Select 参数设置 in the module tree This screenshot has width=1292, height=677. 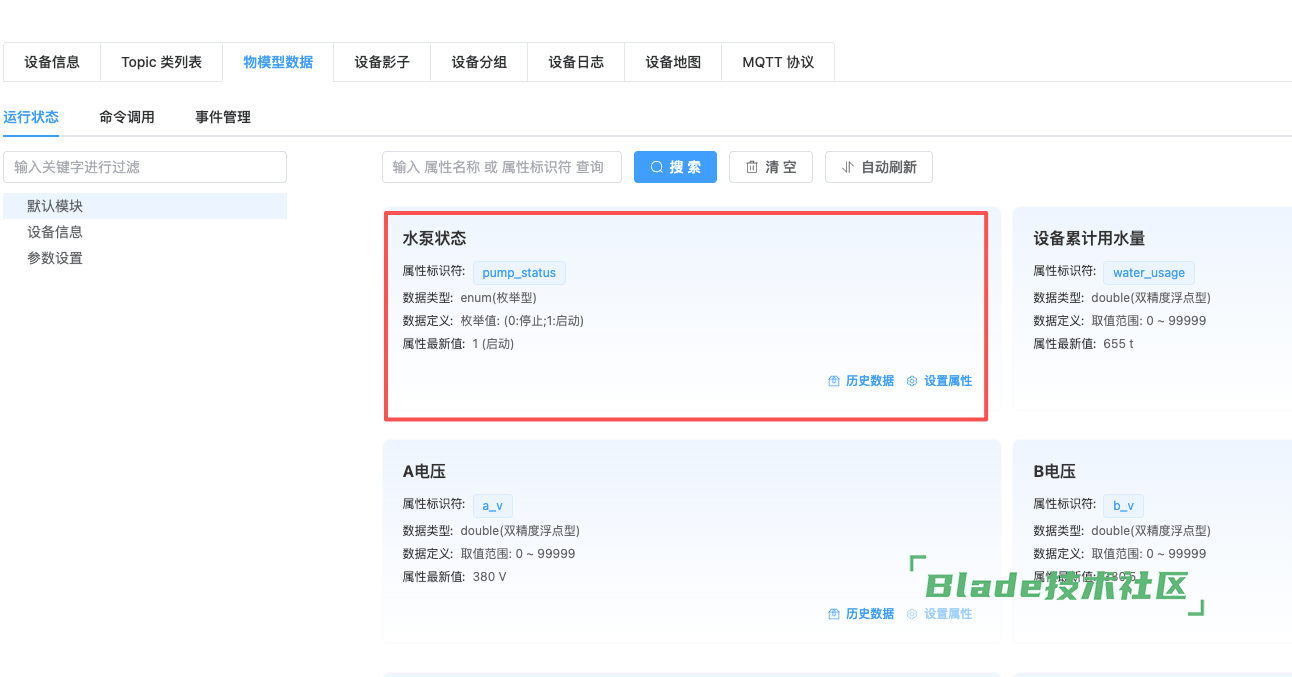coord(55,258)
